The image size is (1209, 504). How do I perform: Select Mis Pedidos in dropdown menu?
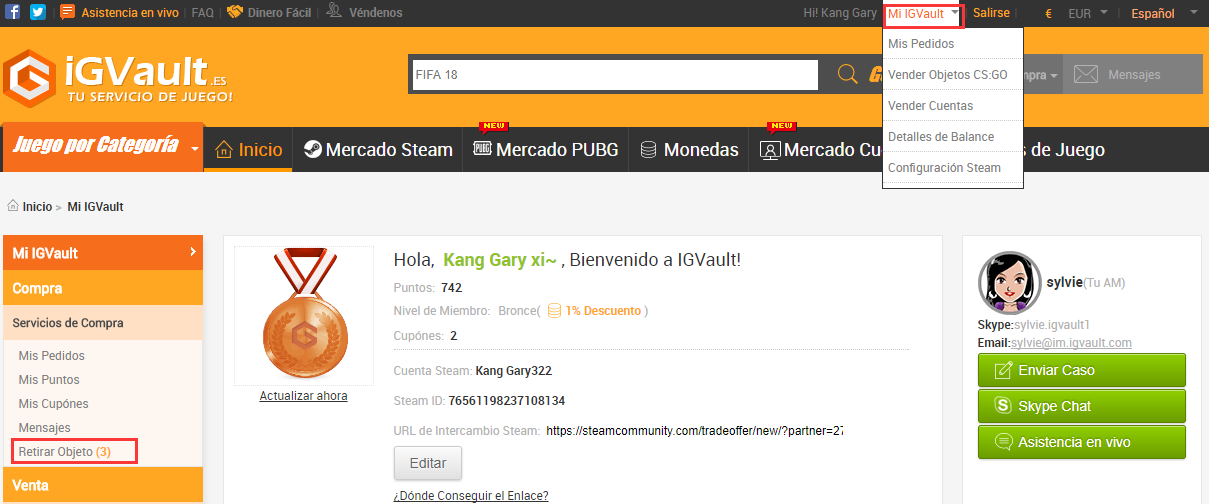coord(921,44)
